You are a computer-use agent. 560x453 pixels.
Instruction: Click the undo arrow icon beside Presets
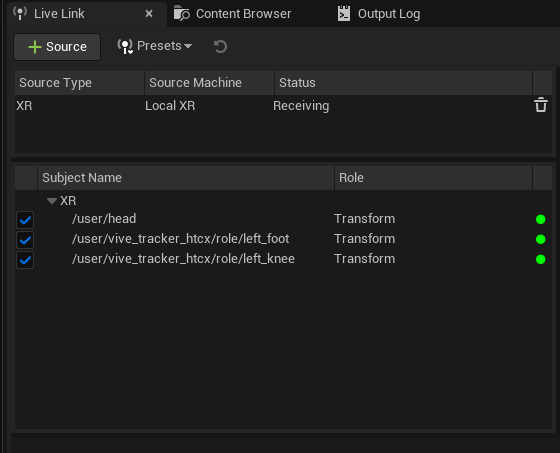click(x=220, y=46)
